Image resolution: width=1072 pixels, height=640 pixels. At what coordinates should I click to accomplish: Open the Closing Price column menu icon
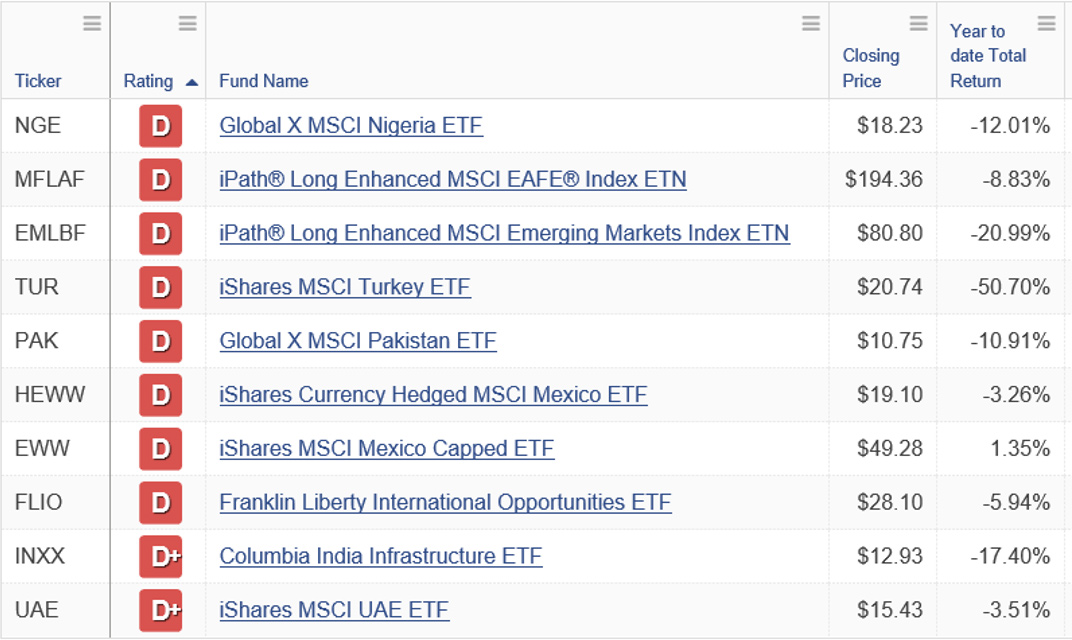coord(918,23)
